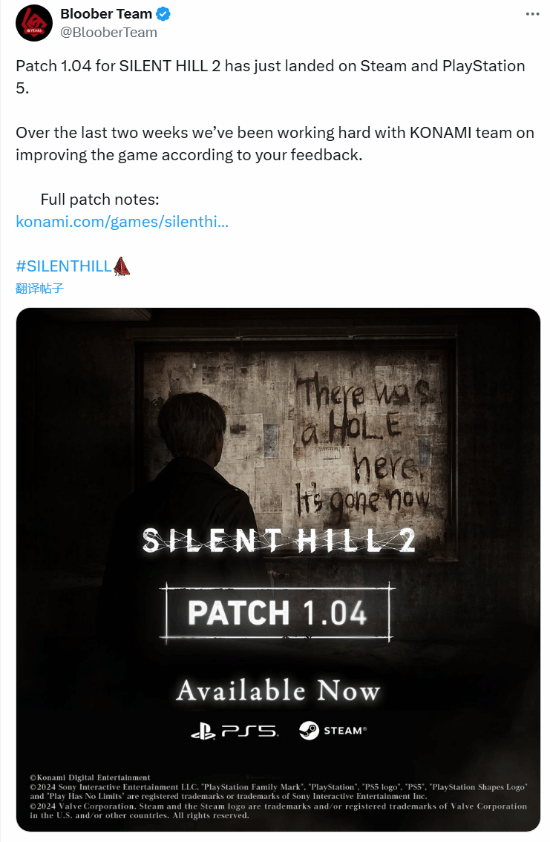Click the PATCH 1.04 framed box
This screenshot has height=842, width=550.
pyautogui.click(x=277, y=612)
